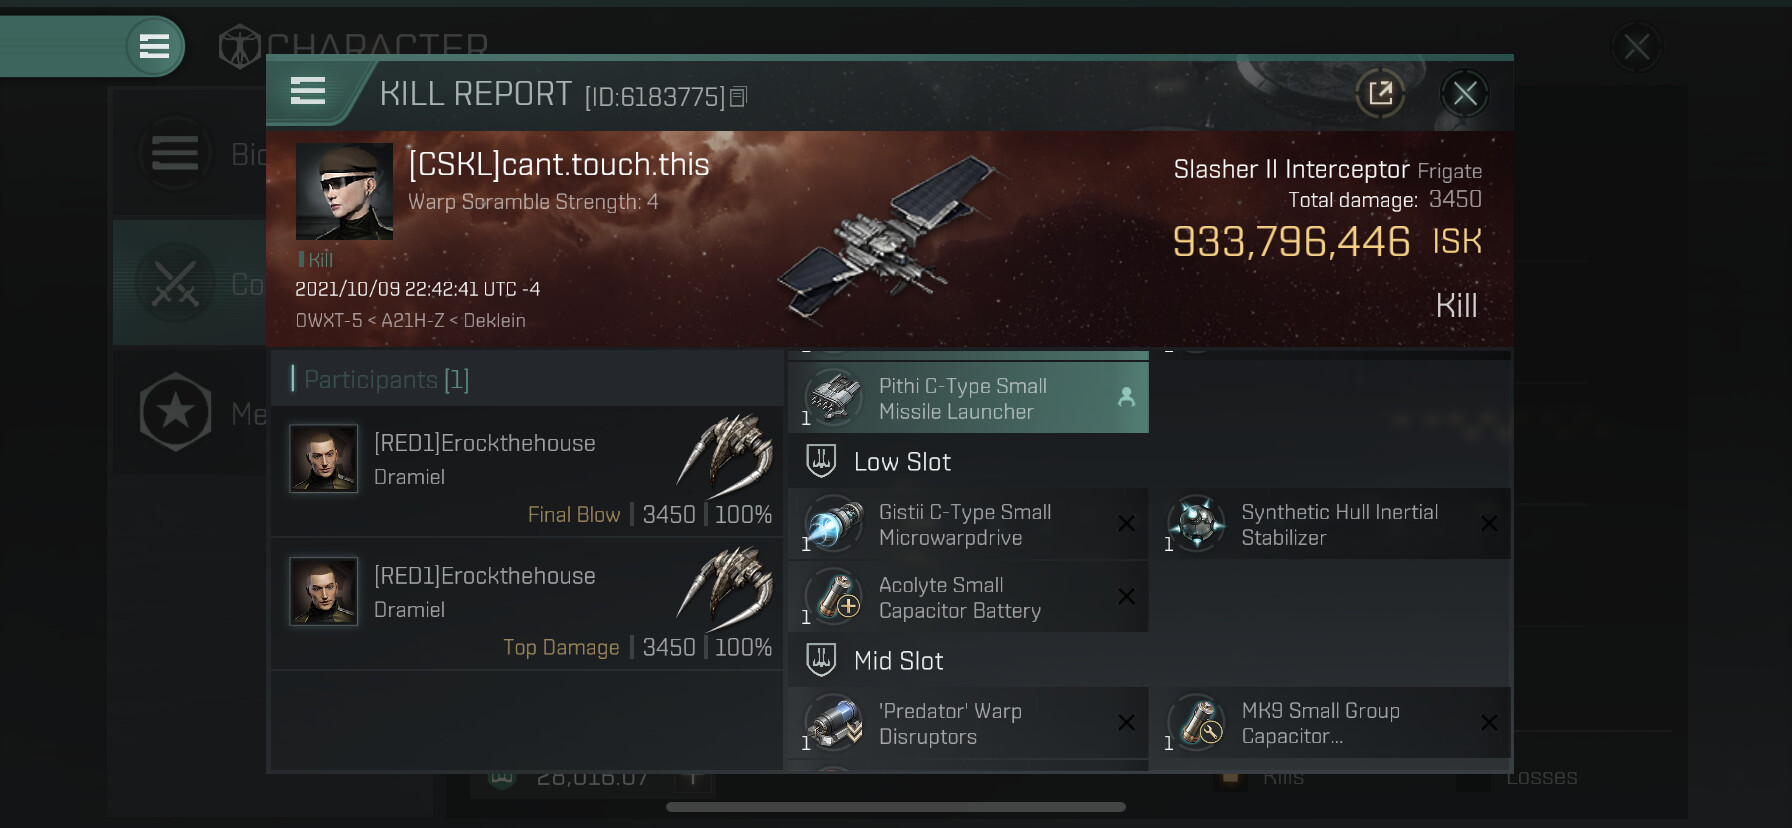
Task: Close the kill report window
Action: coord(1465,94)
